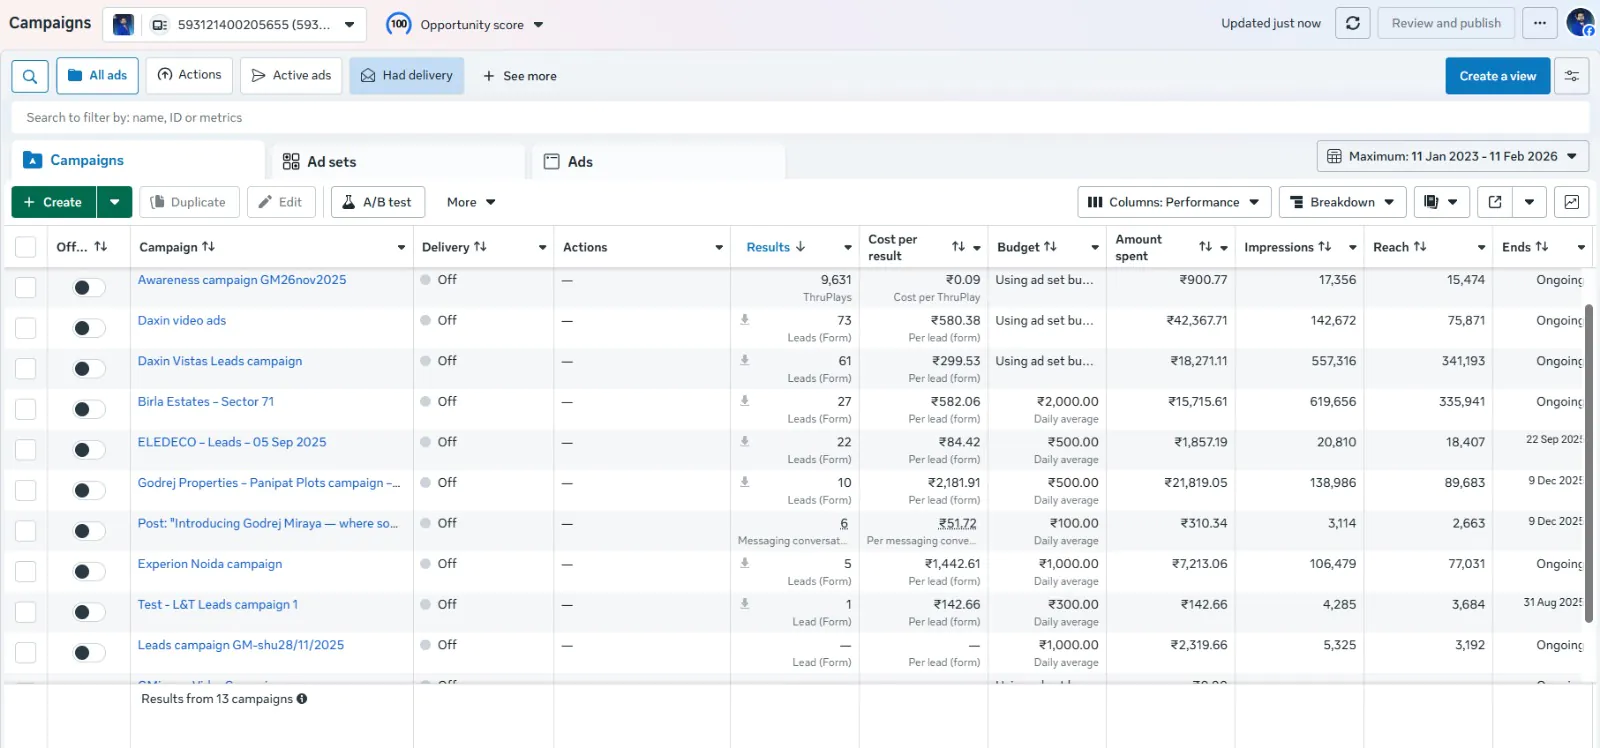Screen dimensions: 1600x748
Task: Sort by the Delivery column arrows
Action: tap(480, 247)
